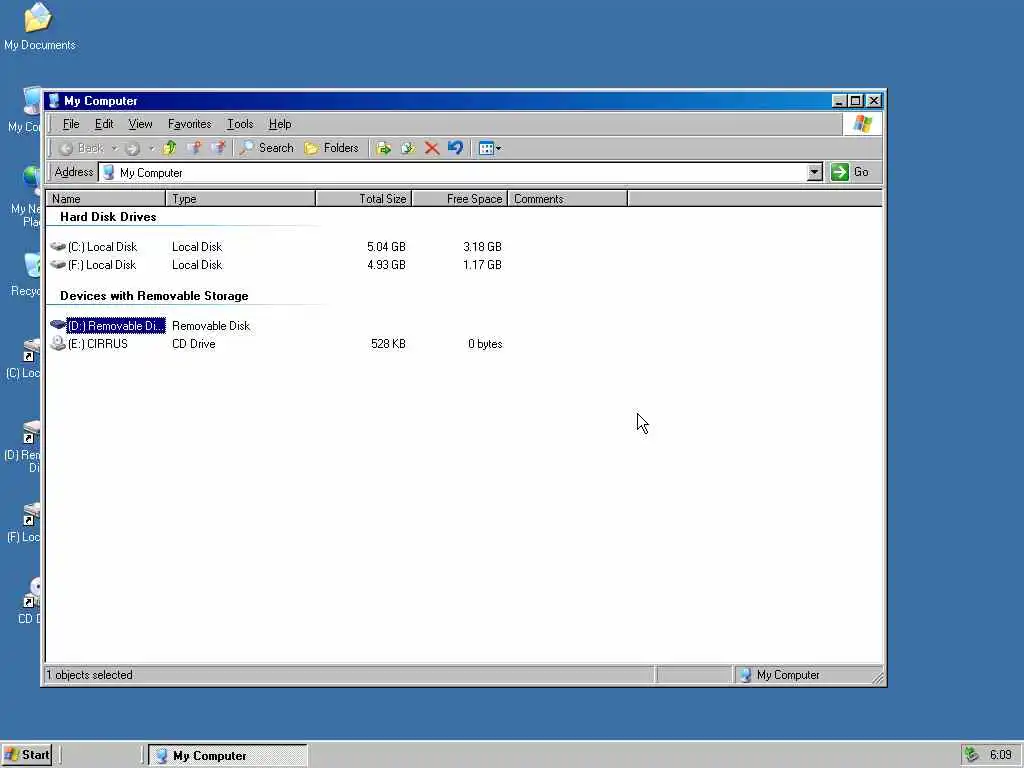Click the 5.04 GB total size value

(386, 247)
